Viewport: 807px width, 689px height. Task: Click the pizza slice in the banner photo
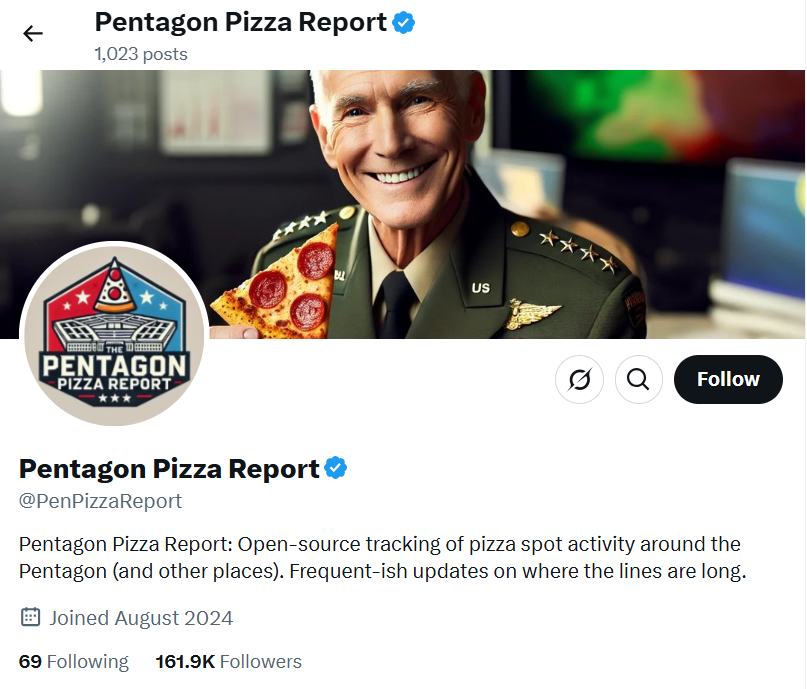click(277, 286)
